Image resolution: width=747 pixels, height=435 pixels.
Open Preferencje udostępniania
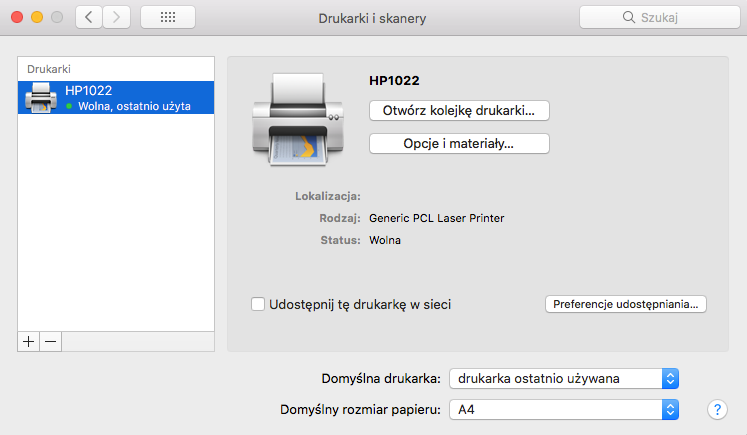[x=626, y=304]
